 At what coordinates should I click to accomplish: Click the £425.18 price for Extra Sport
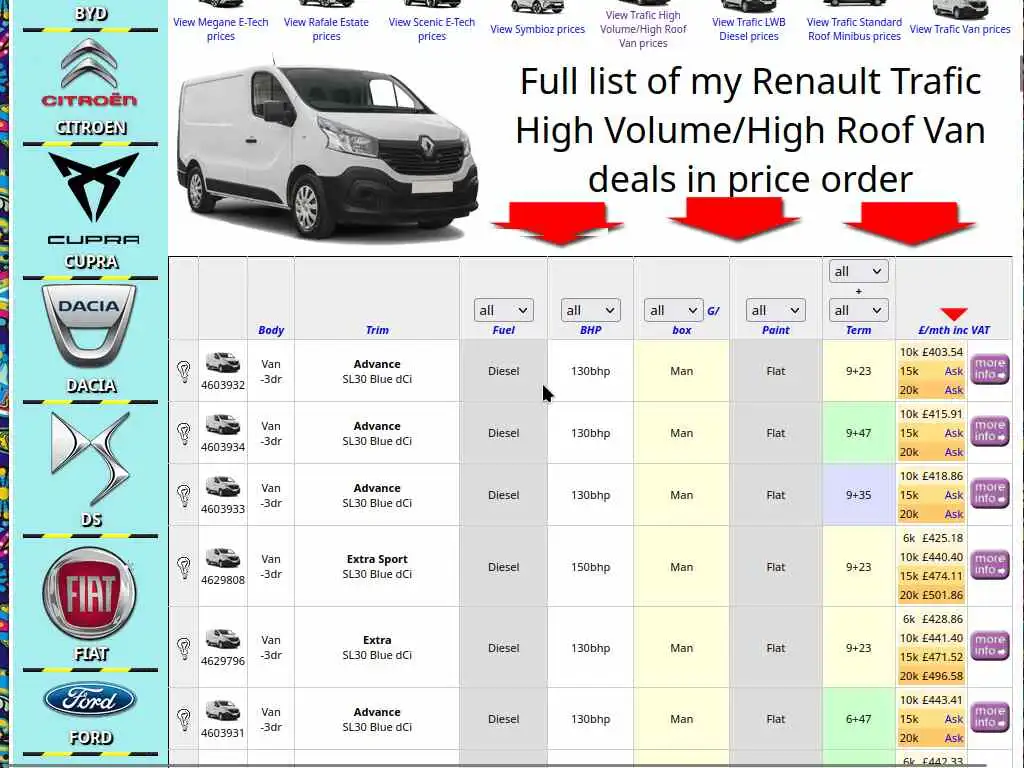[x=942, y=538]
